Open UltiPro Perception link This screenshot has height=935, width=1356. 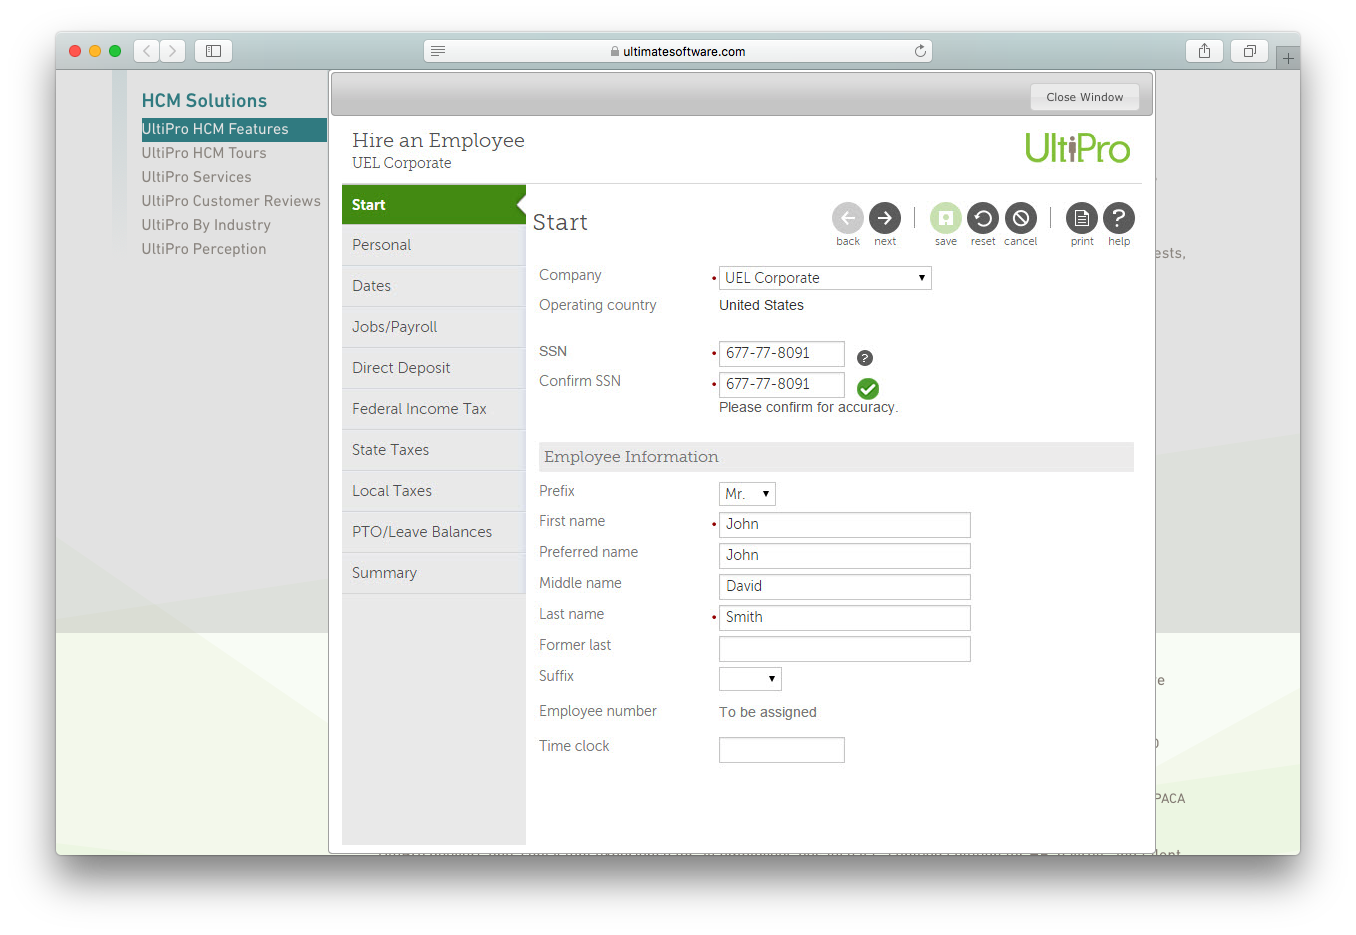pyautogui.click(x=204, y=249)
